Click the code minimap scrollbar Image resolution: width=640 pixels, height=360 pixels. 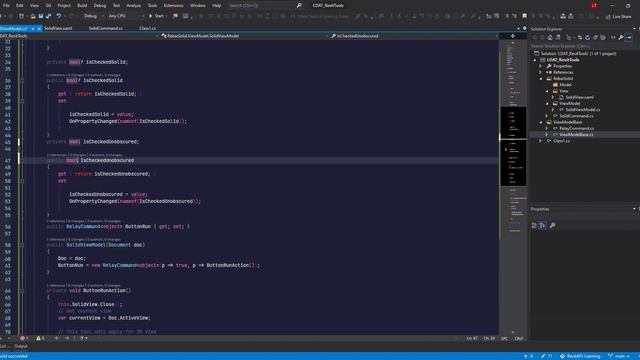tap(513, 186)
